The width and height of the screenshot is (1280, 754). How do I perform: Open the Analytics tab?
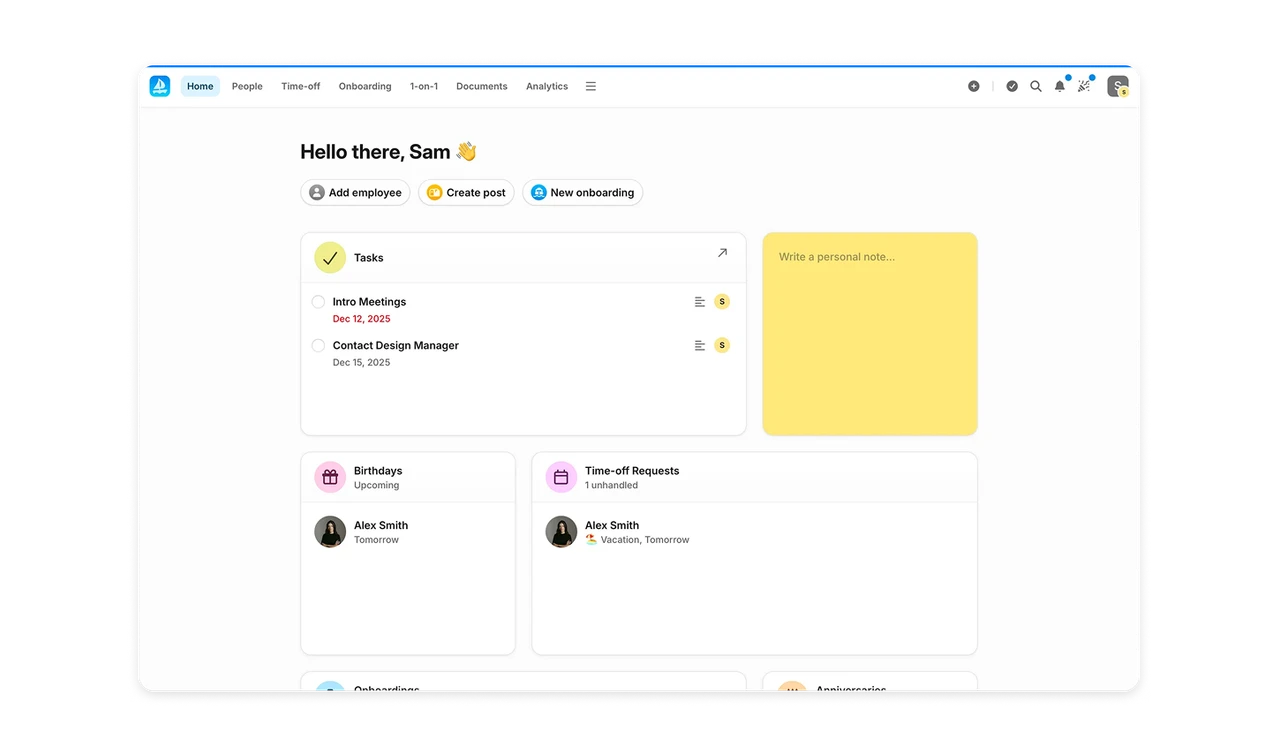pyautogui.click(x=546, y=86)
